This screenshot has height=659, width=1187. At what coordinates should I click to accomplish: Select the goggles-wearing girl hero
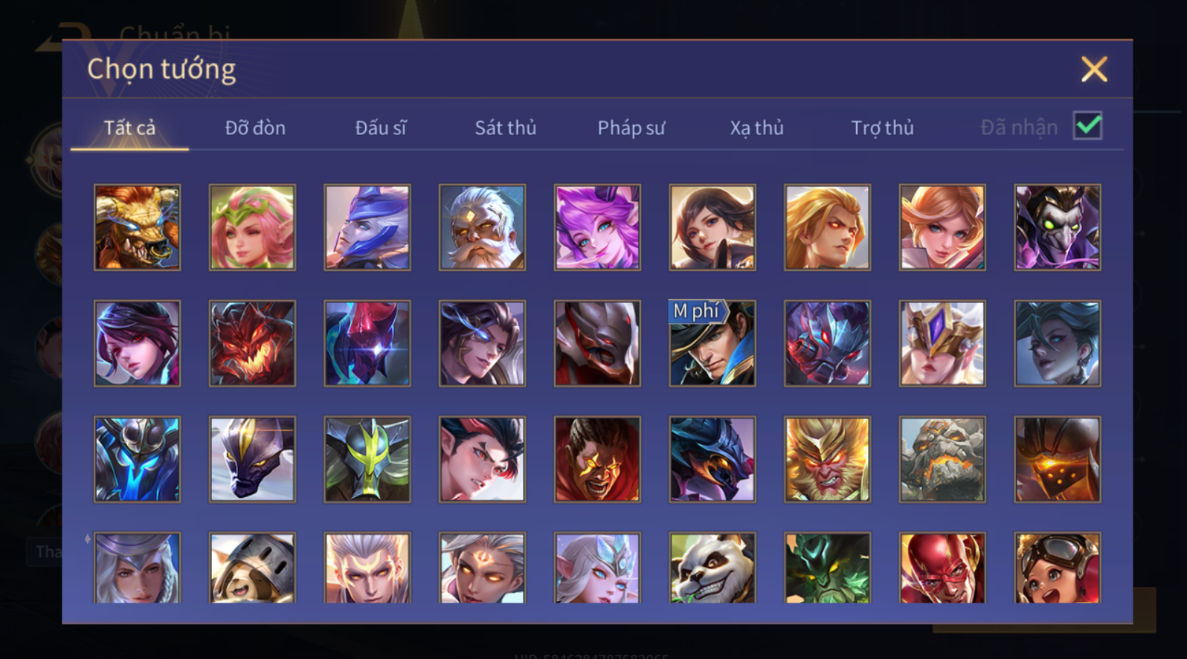click(x=1058, y=568)
